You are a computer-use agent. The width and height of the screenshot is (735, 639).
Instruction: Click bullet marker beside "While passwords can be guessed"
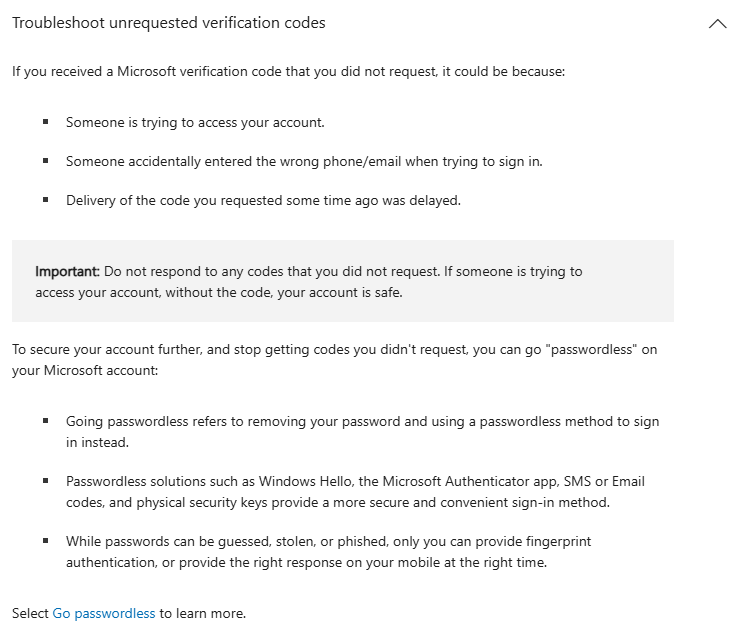pyautogui.click(x=45, y=540)
